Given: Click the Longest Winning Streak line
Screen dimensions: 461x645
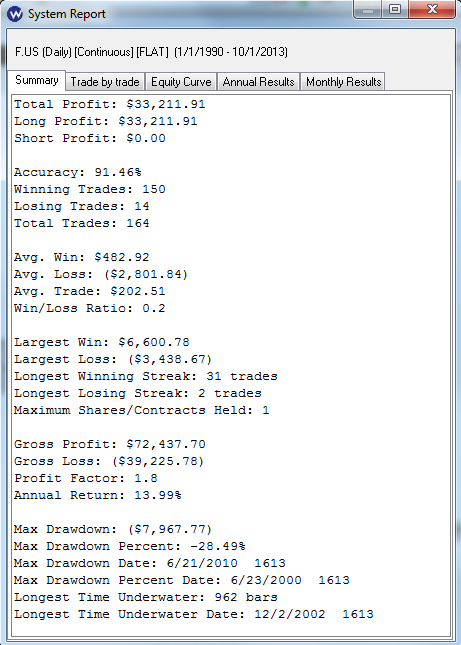Looking at the screenshot, I should coord(146,376).
